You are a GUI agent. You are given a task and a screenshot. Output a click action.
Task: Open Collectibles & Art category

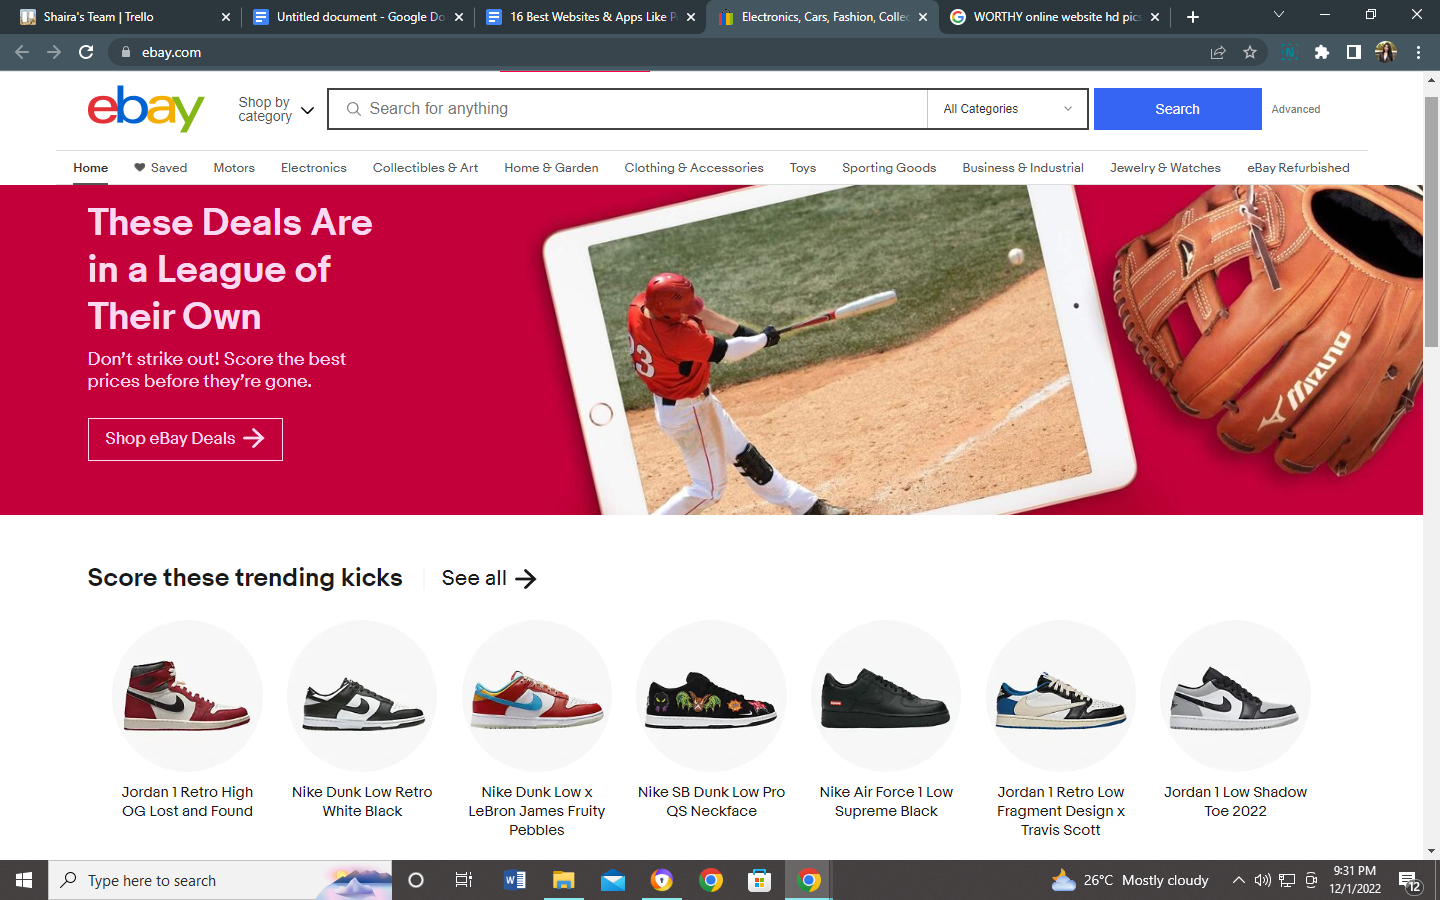(x=425, y=168)
